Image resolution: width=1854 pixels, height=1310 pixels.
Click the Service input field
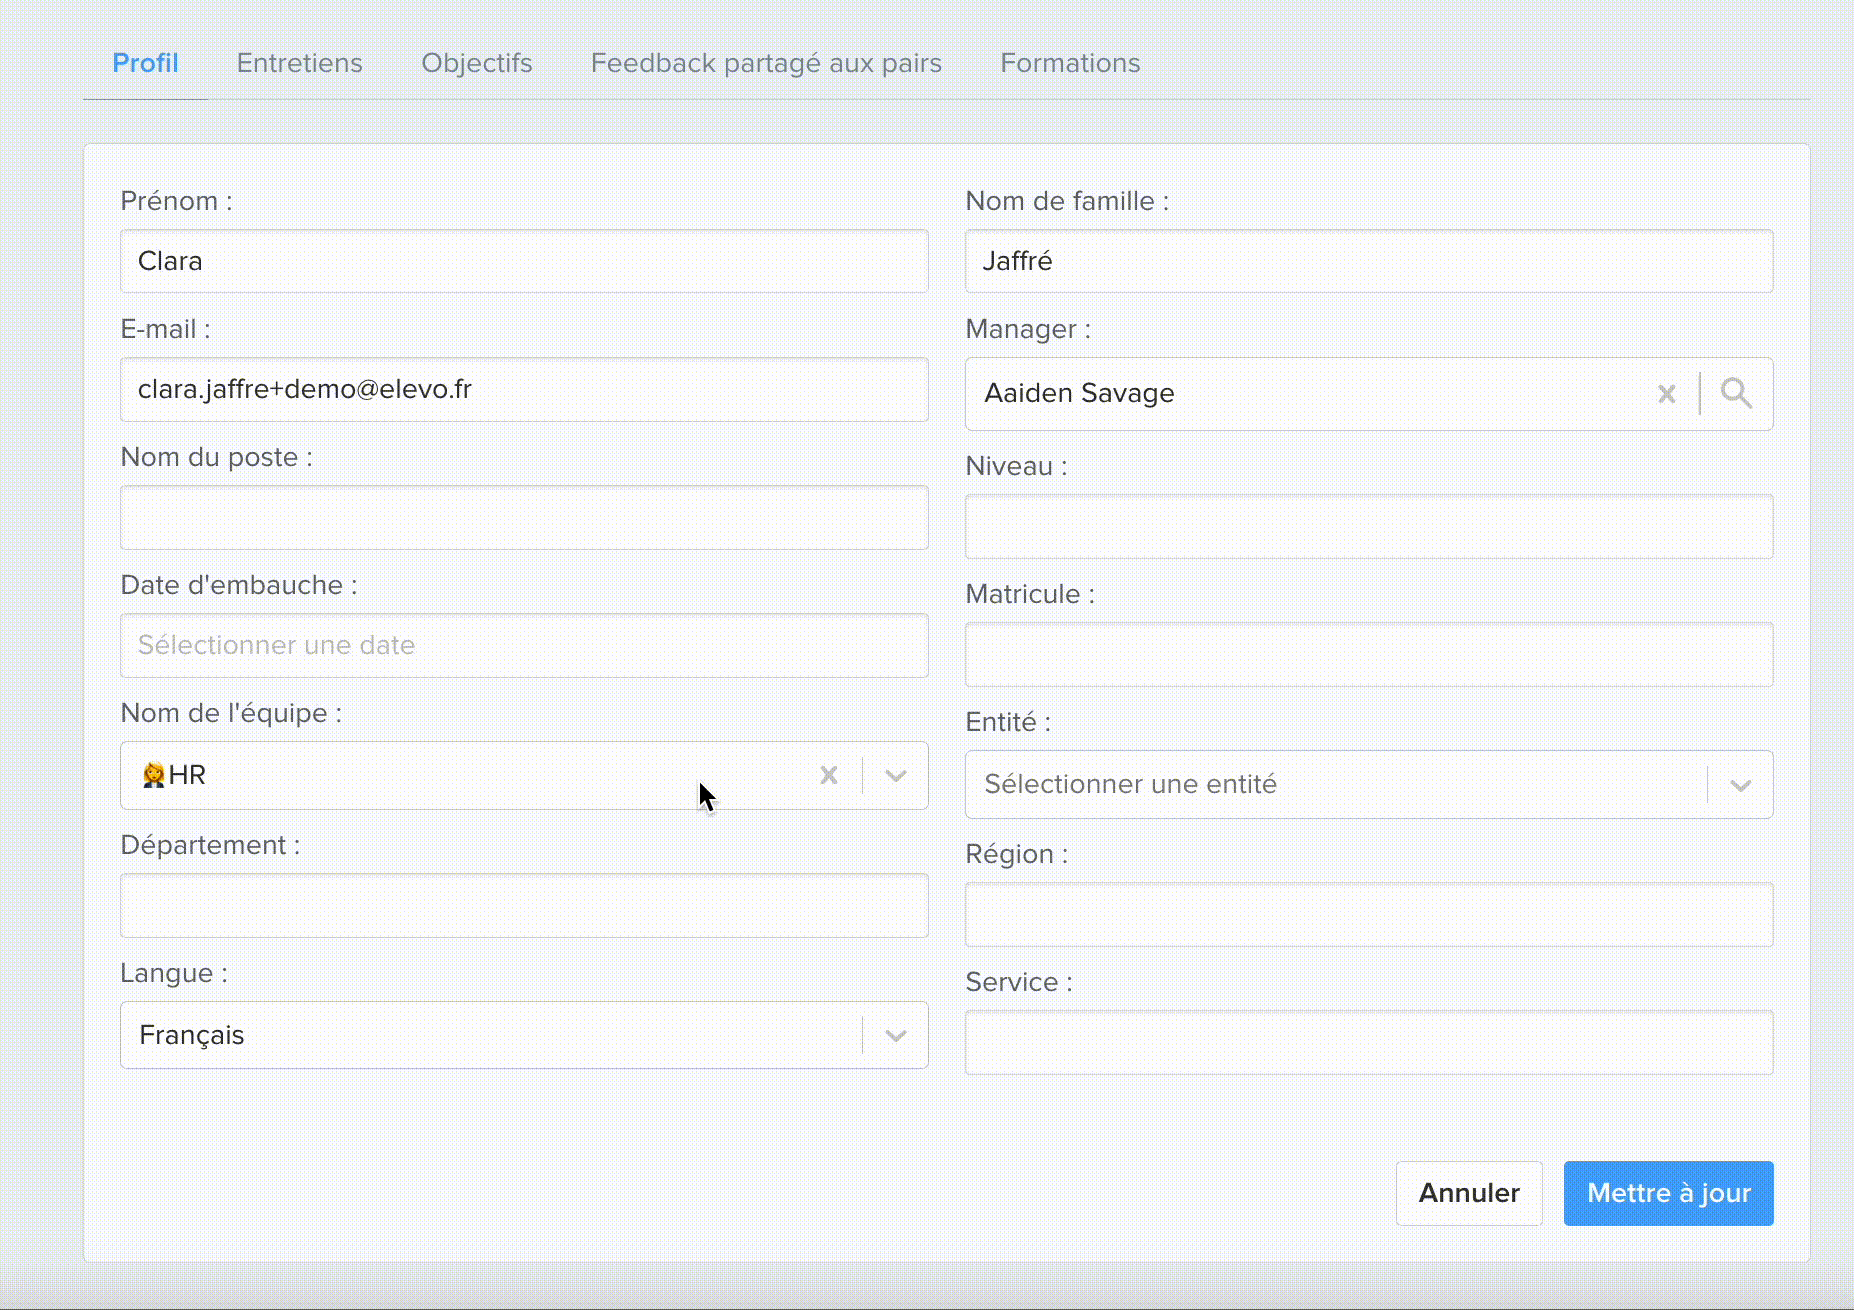coord(1369,1042)
